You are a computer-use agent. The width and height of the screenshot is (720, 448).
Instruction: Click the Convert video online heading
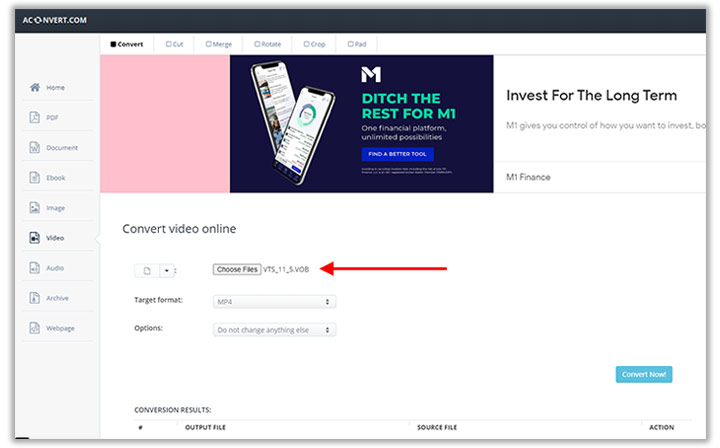(x=179, y=229)
